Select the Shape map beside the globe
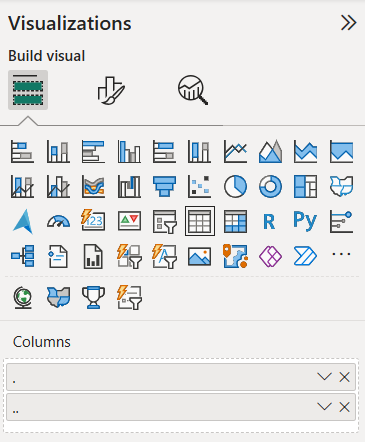 point(58,298)
